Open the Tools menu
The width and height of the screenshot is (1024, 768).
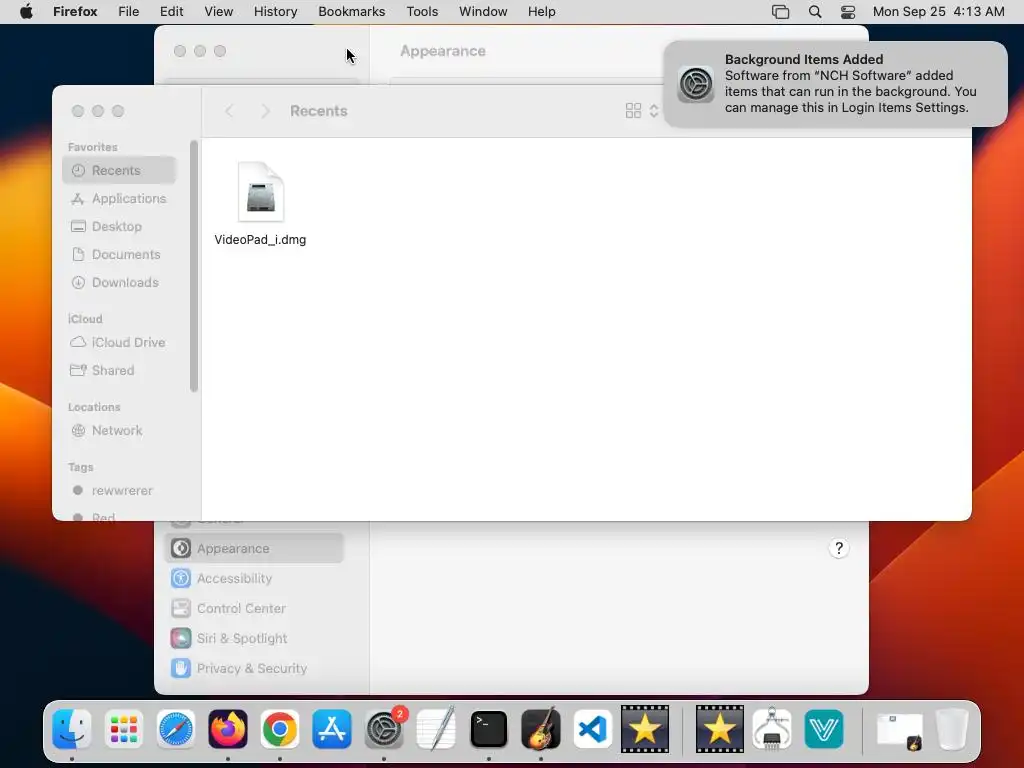click(x=423, y=12)
